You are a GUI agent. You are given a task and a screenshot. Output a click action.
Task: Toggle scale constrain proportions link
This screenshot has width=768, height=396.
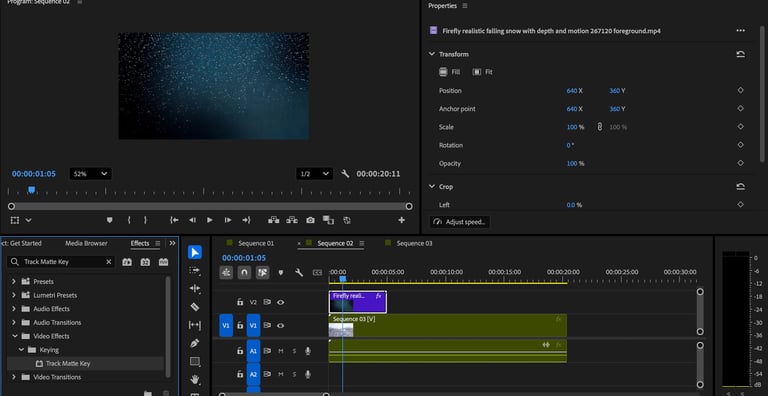599,127
